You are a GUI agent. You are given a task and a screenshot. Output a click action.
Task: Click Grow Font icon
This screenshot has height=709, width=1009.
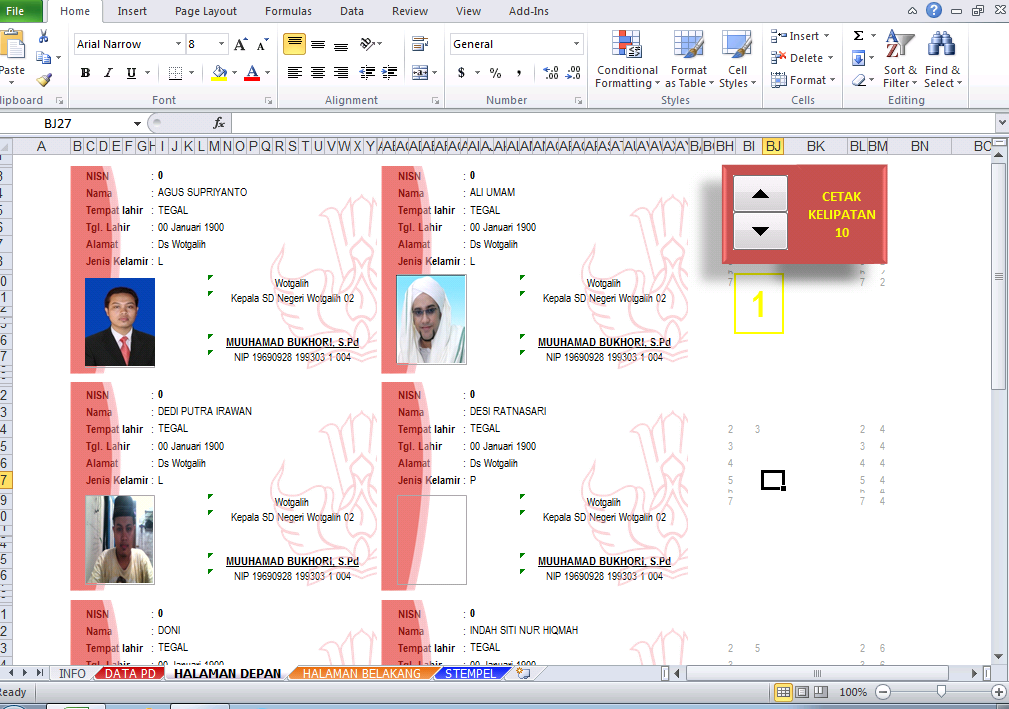click(240, 44)
